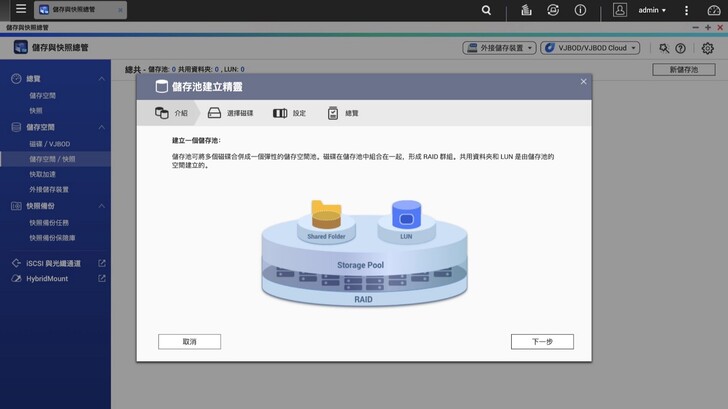Open the main hamburger menu

click(21, 9)
